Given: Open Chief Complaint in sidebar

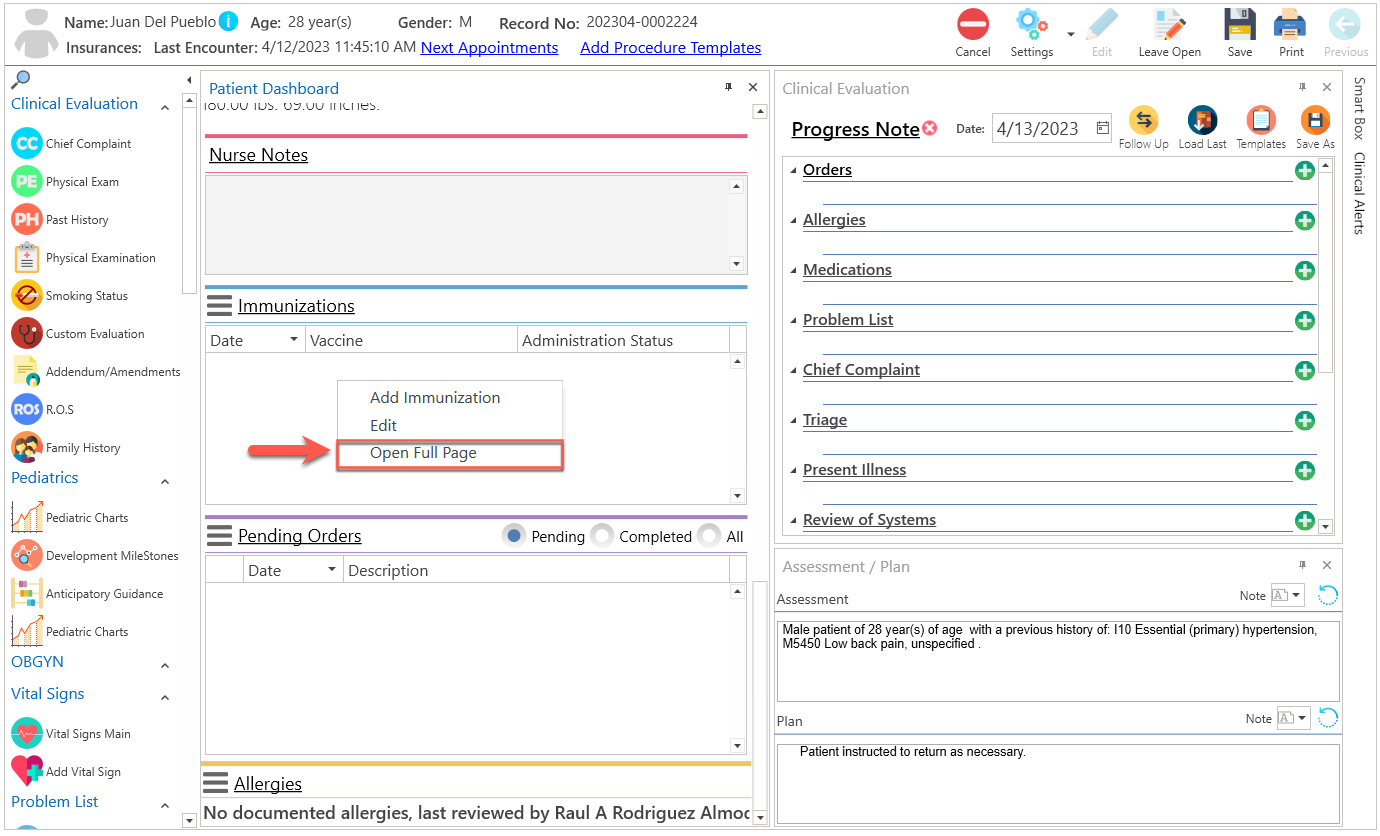Looking at the screenshot, I should coord(71,144).
